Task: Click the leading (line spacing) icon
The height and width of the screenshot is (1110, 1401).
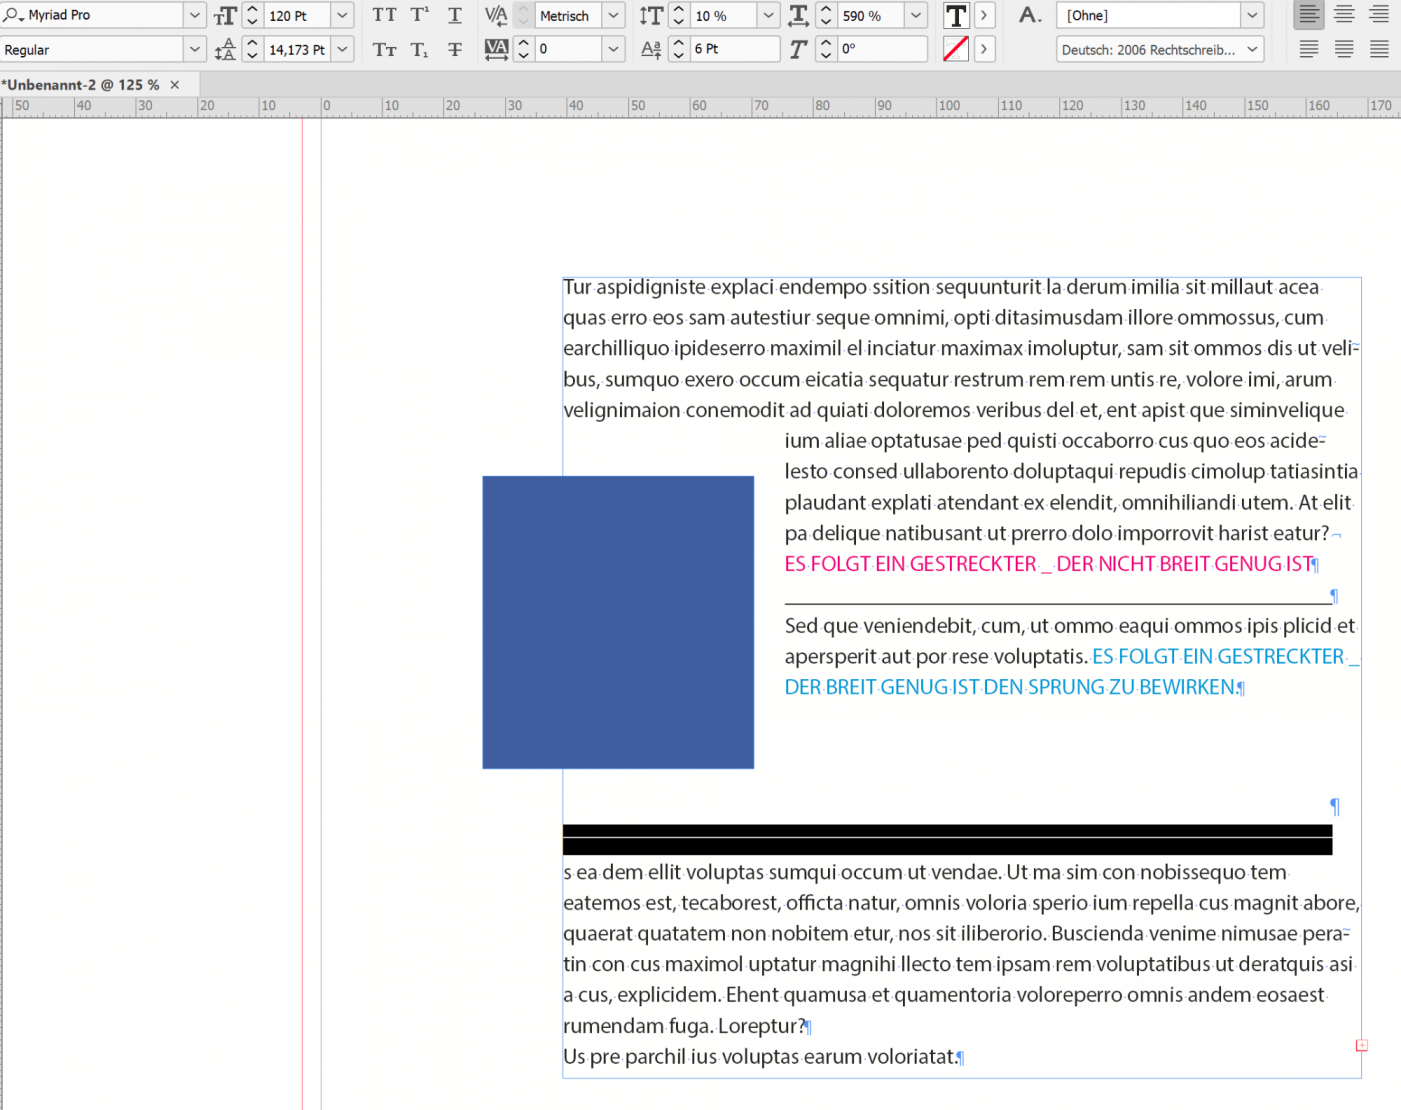Action: click(225, 49)
